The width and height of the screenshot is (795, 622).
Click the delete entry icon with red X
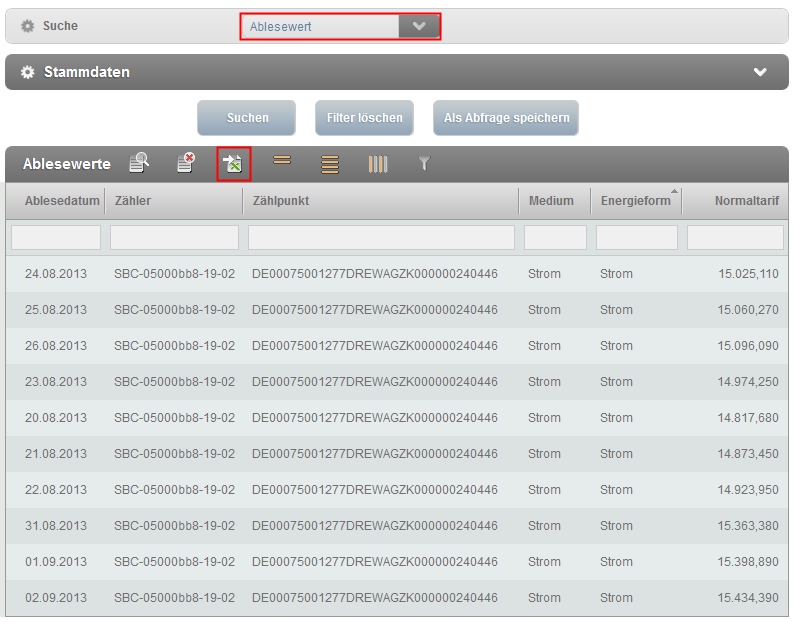coord(186,163)
